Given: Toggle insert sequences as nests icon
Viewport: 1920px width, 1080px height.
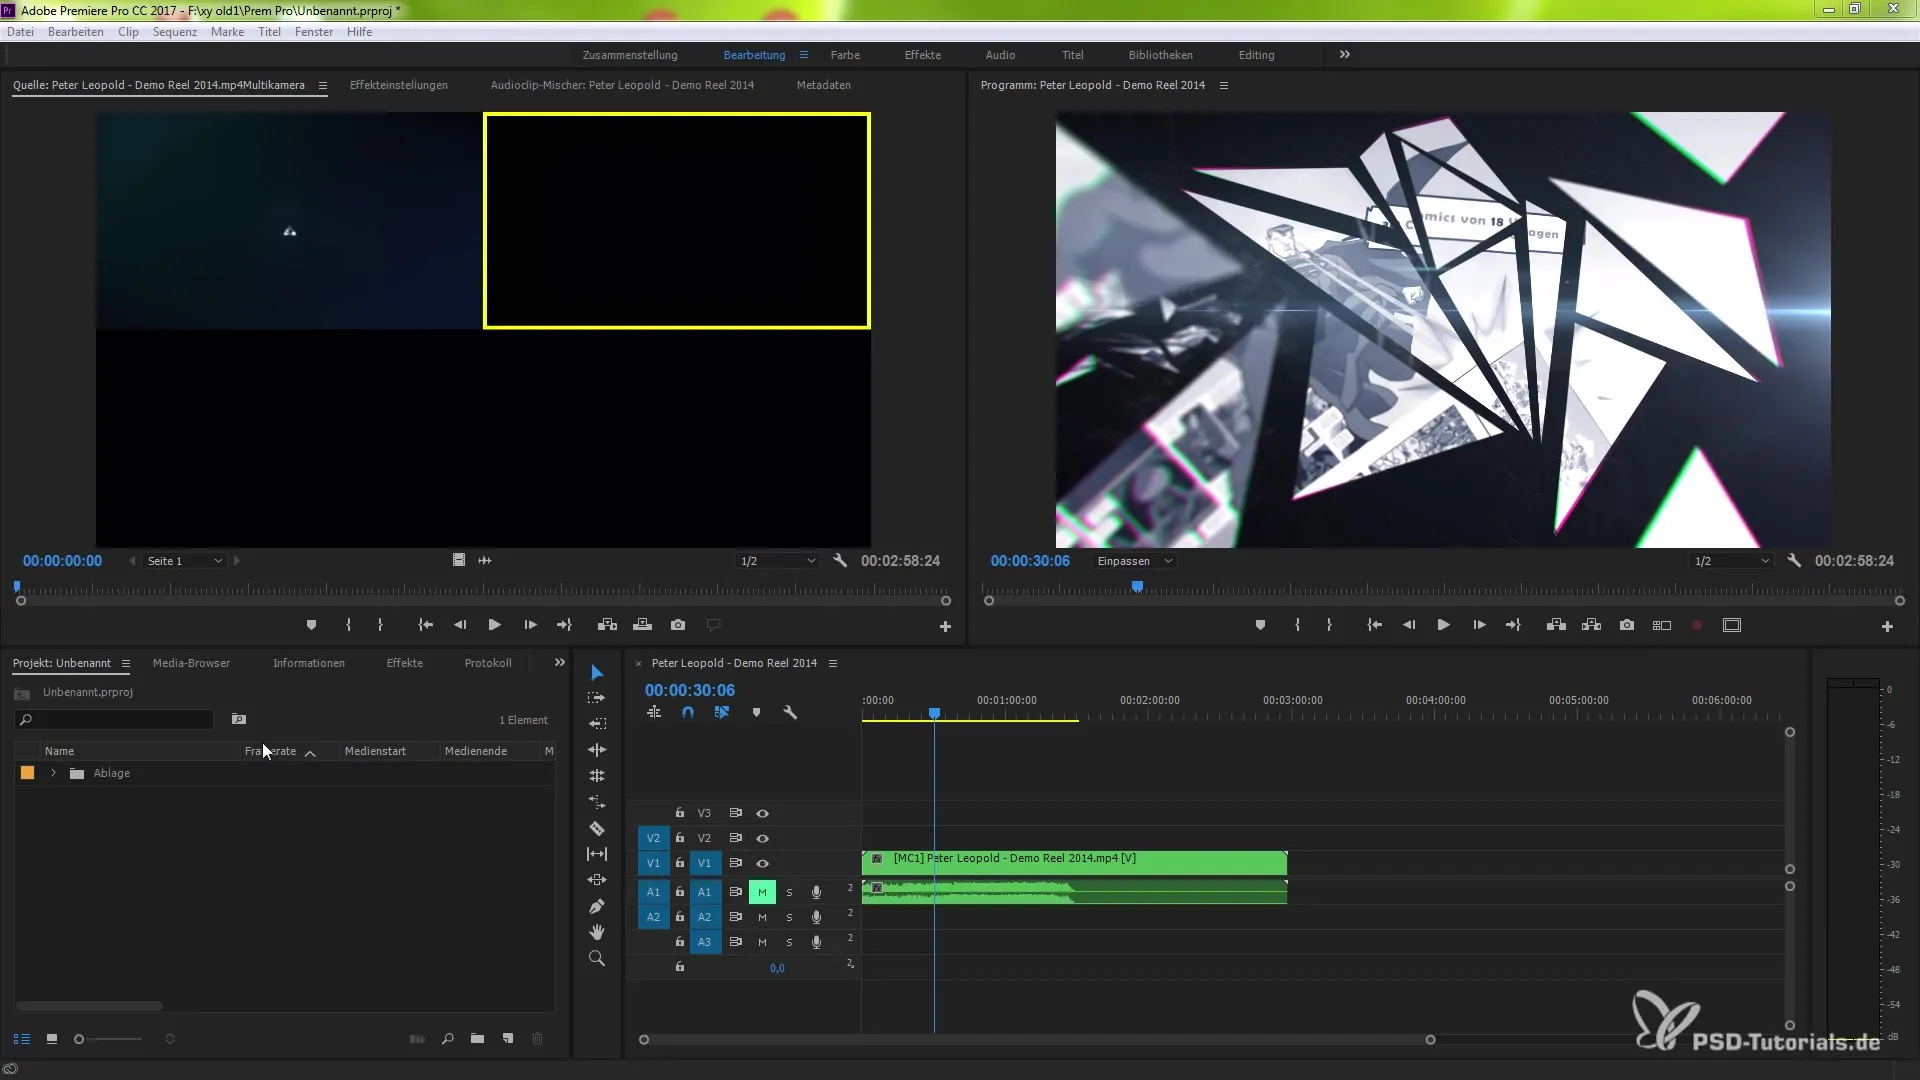Looking at the screenshot, I should pyautogui.click(x=654, y=712).
